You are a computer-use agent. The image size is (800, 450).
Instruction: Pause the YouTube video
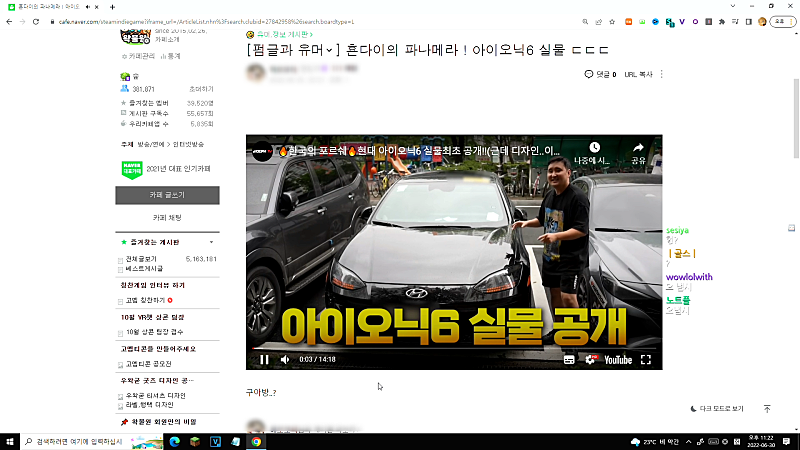pyautogui.click(x=264, y=360)
